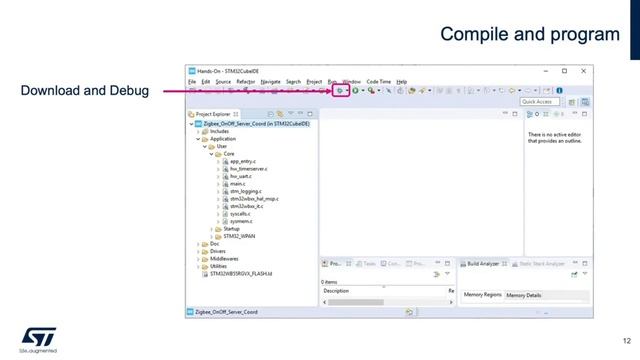Select the Doc folder
Screen dimensions: 640x360
pos(214,244)
